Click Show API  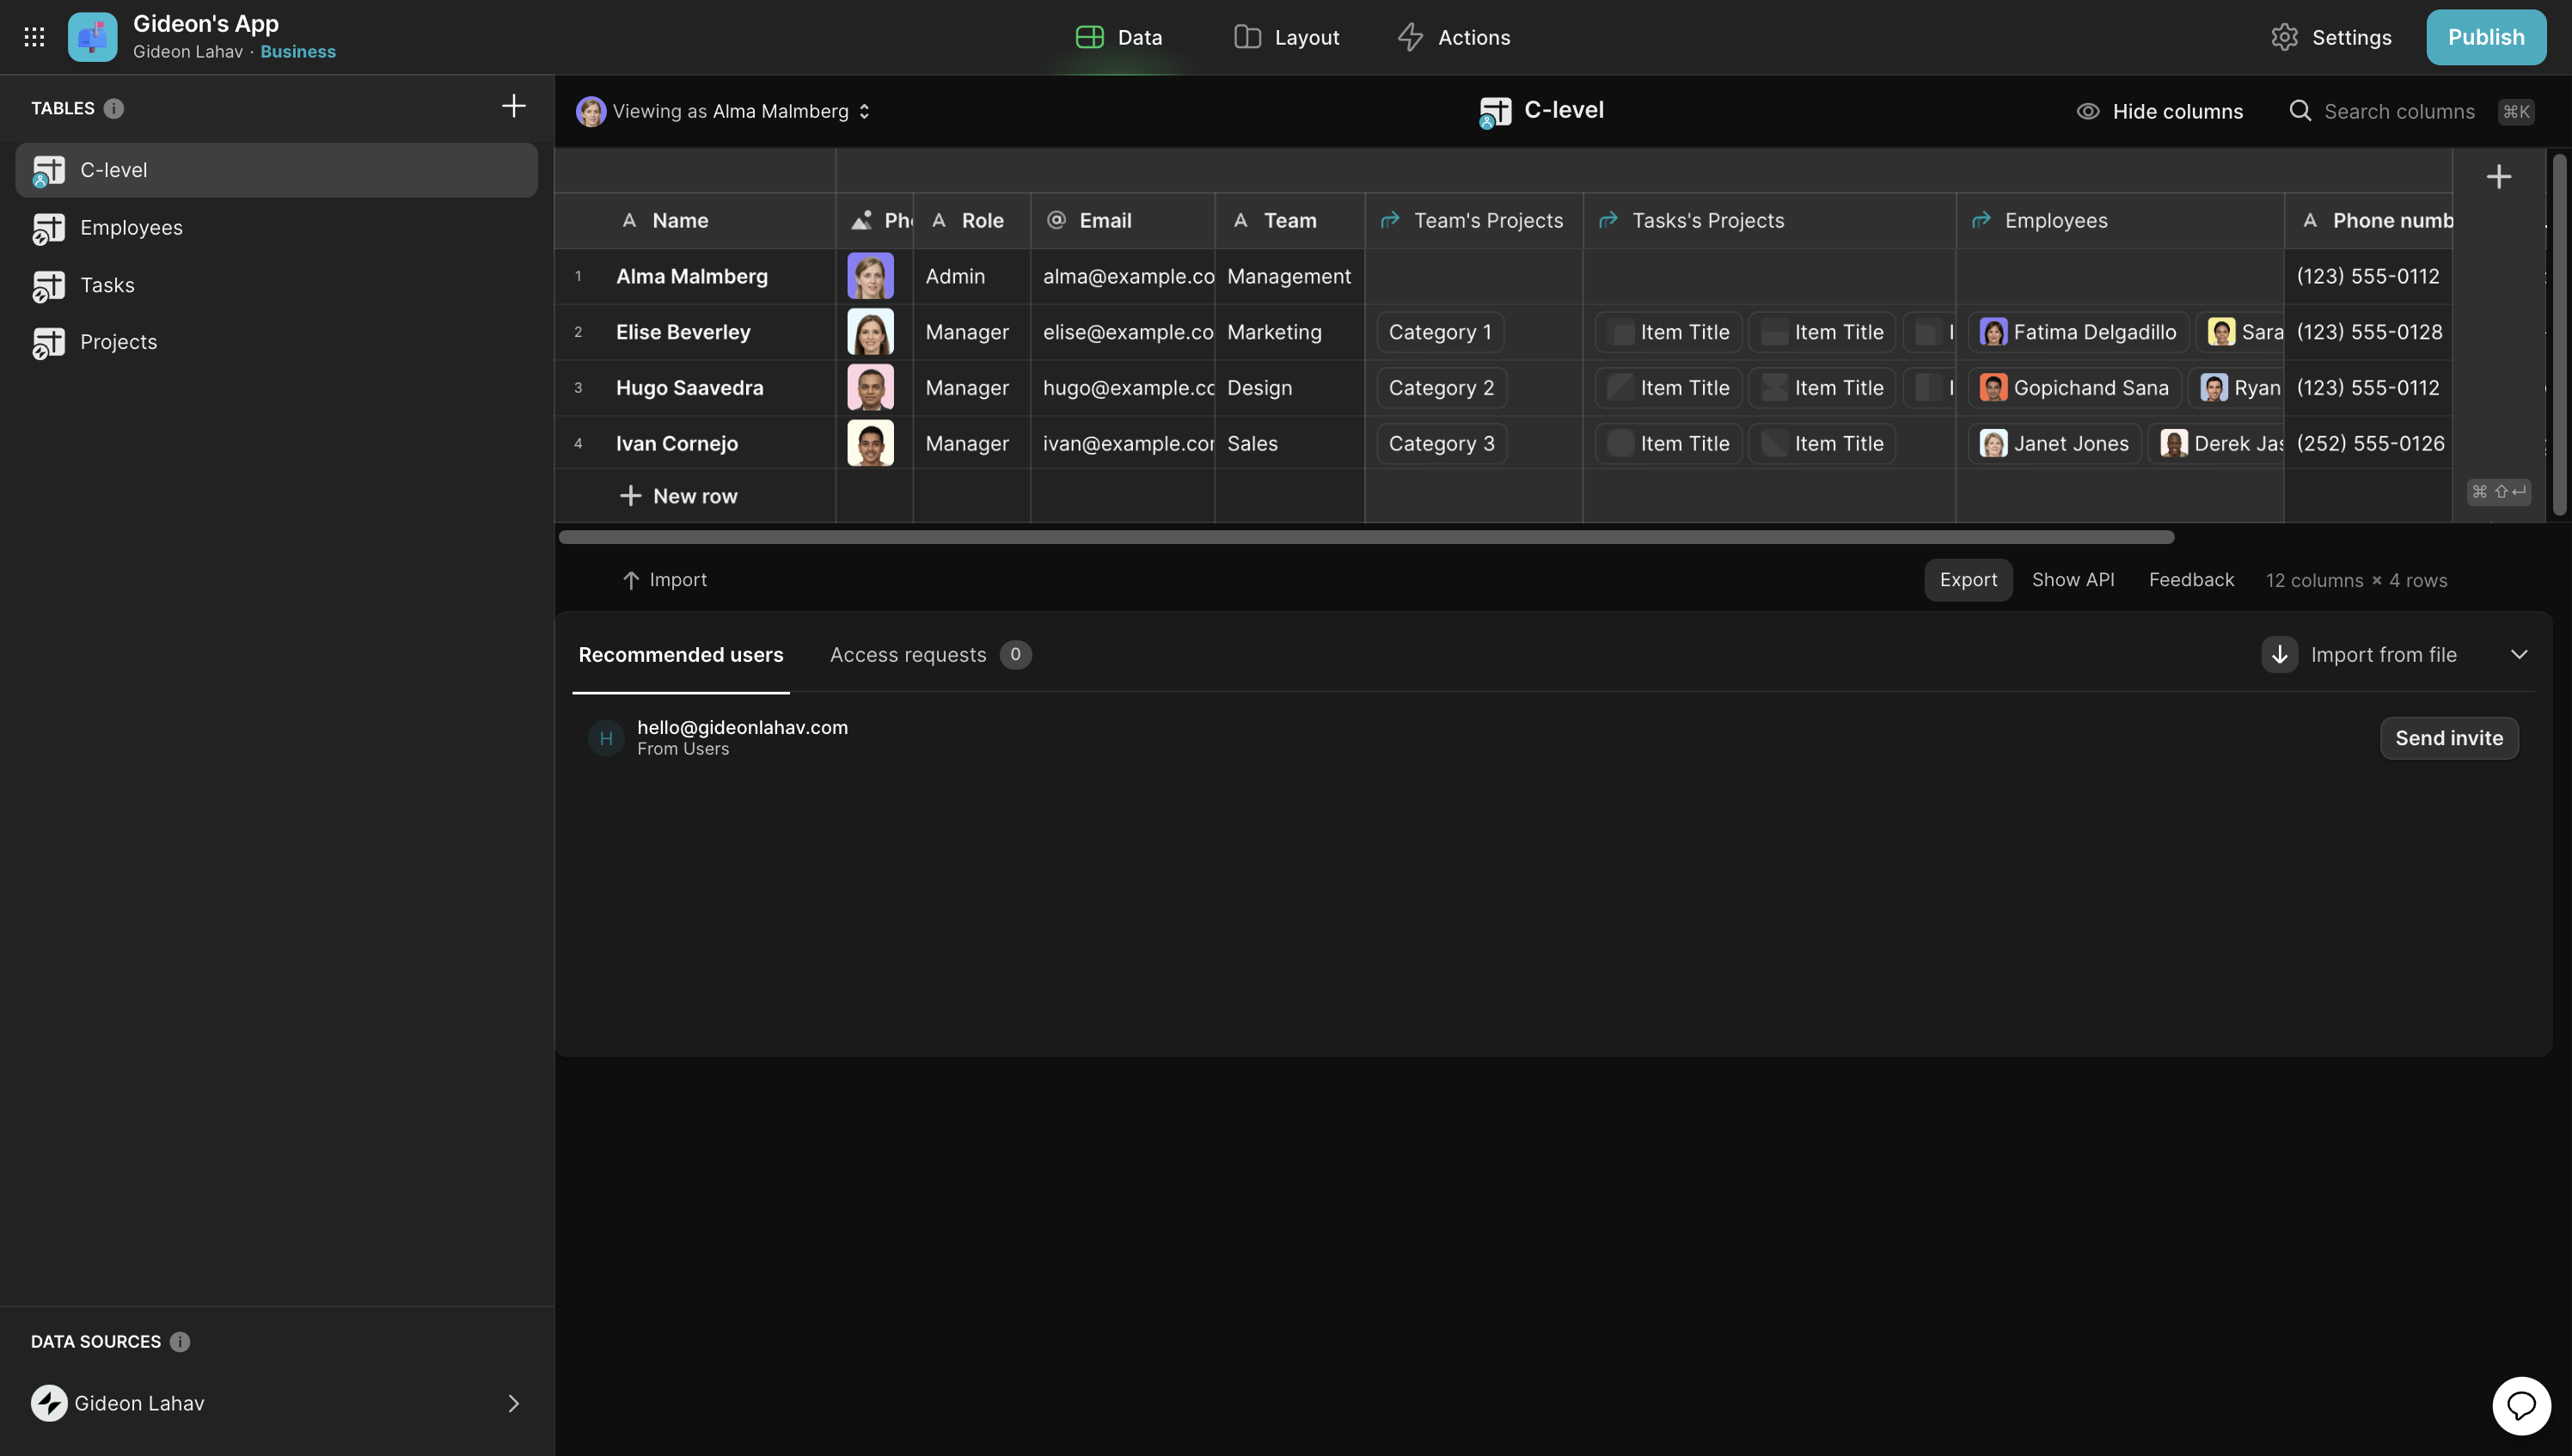[2073, 580]
